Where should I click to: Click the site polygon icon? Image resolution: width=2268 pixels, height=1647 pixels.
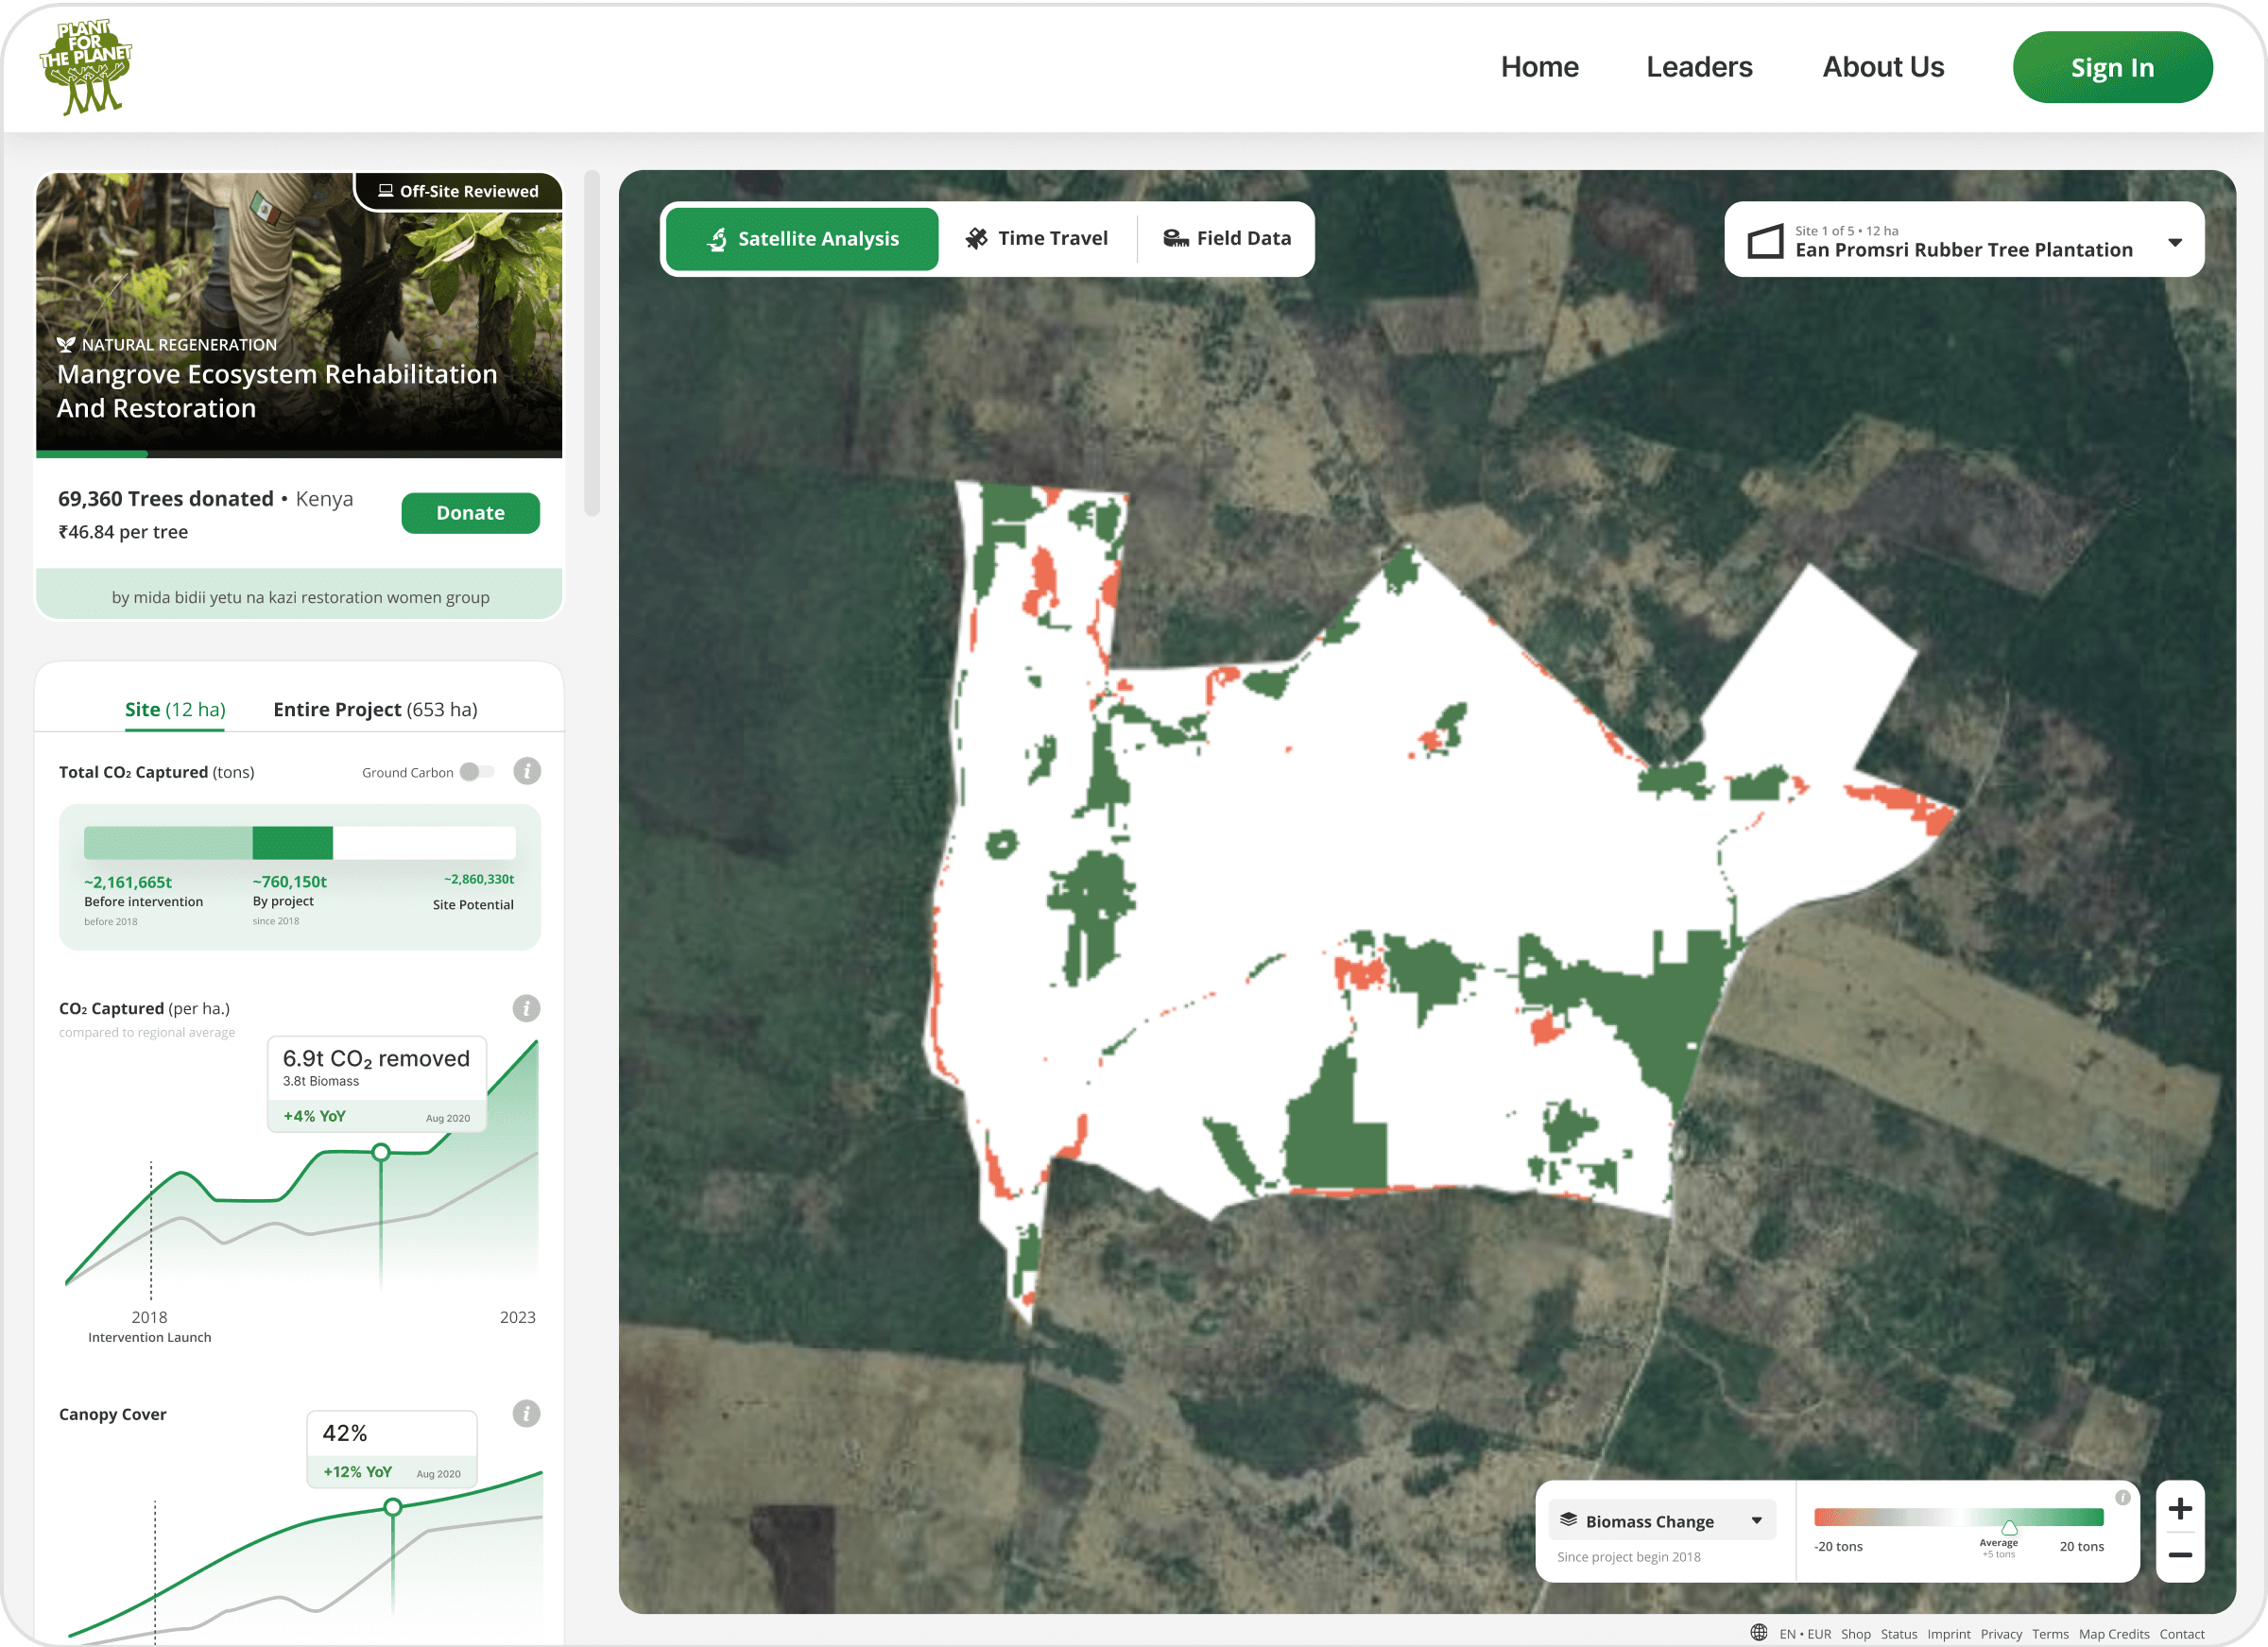tap(1765, 241)
